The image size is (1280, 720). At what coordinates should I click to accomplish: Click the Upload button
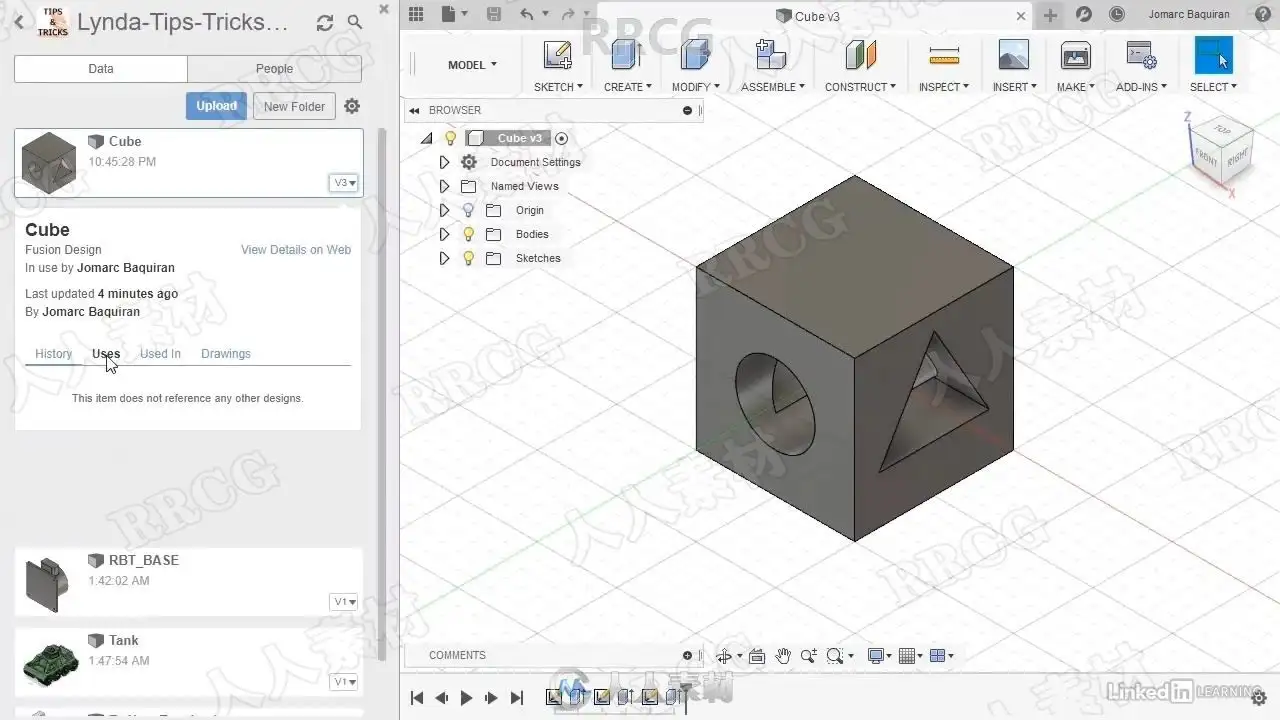[216, 106]
